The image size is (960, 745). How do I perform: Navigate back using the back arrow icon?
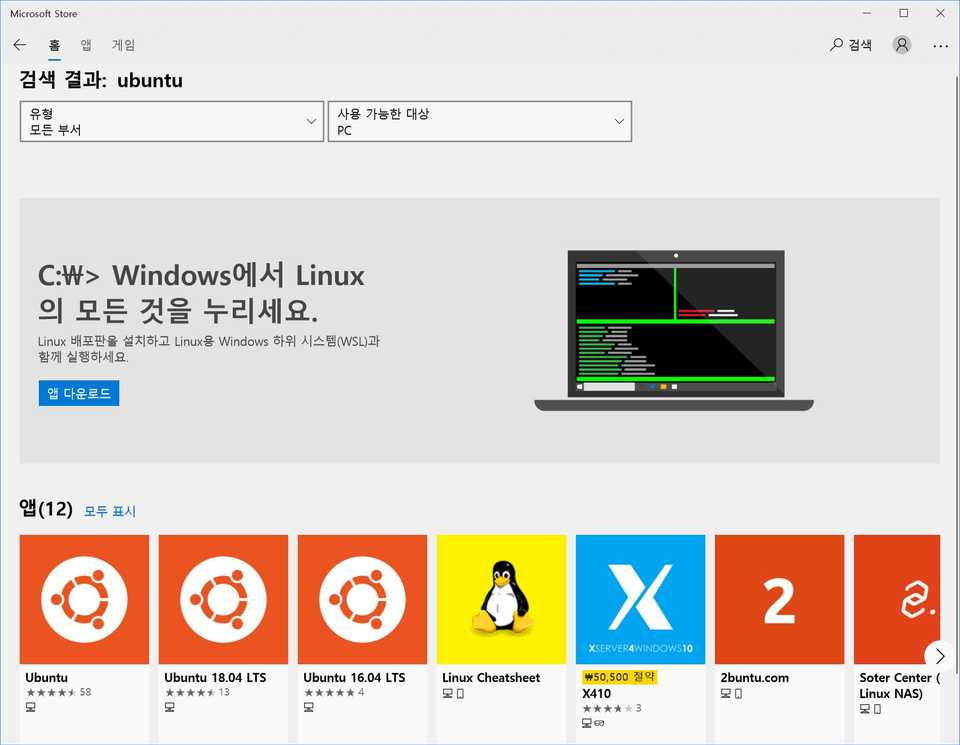tap(19, 44)
